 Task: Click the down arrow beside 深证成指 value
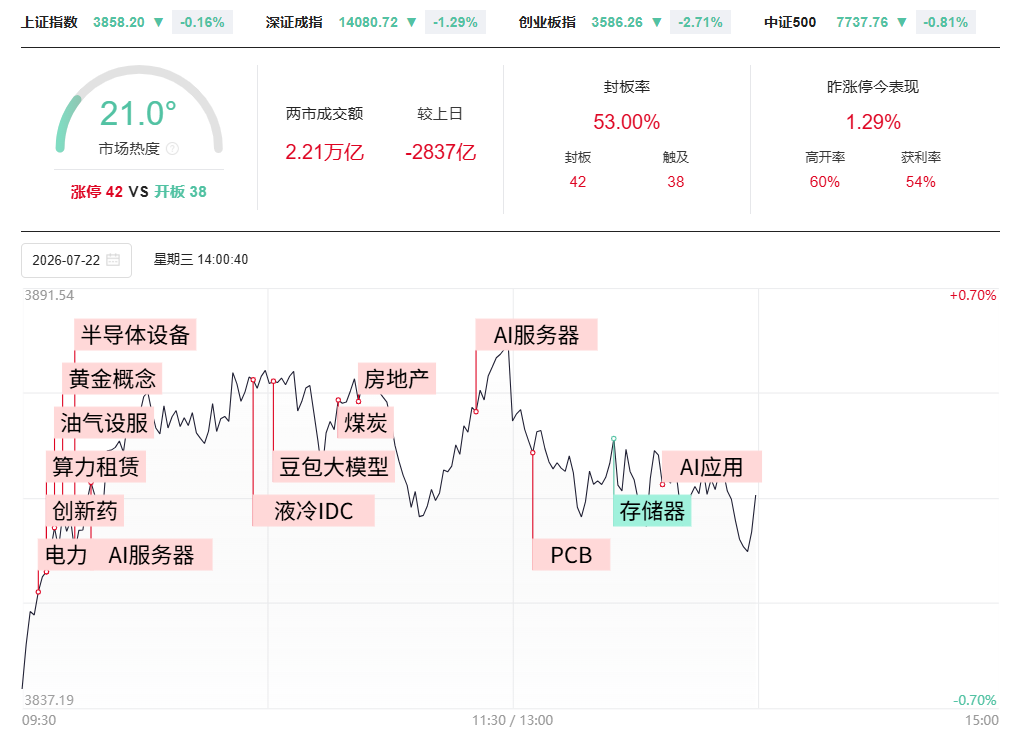[411, 22]
